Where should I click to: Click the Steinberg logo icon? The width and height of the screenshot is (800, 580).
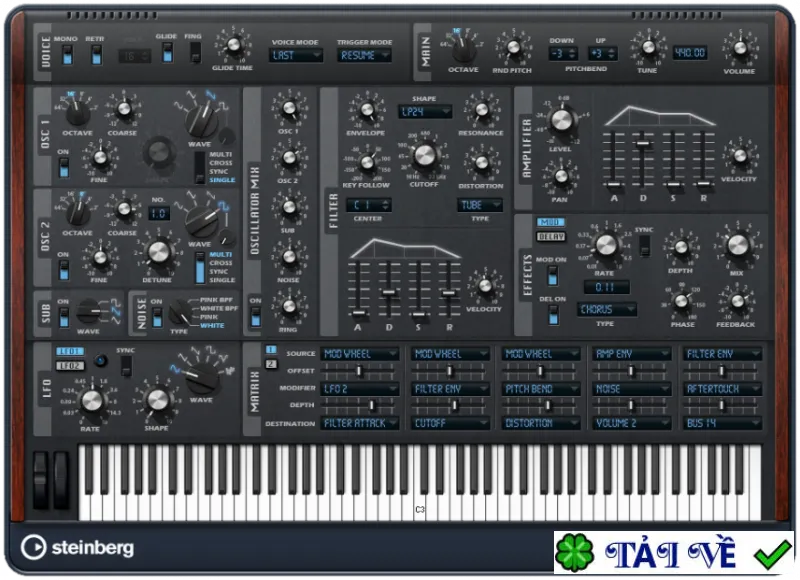point(33,547)
